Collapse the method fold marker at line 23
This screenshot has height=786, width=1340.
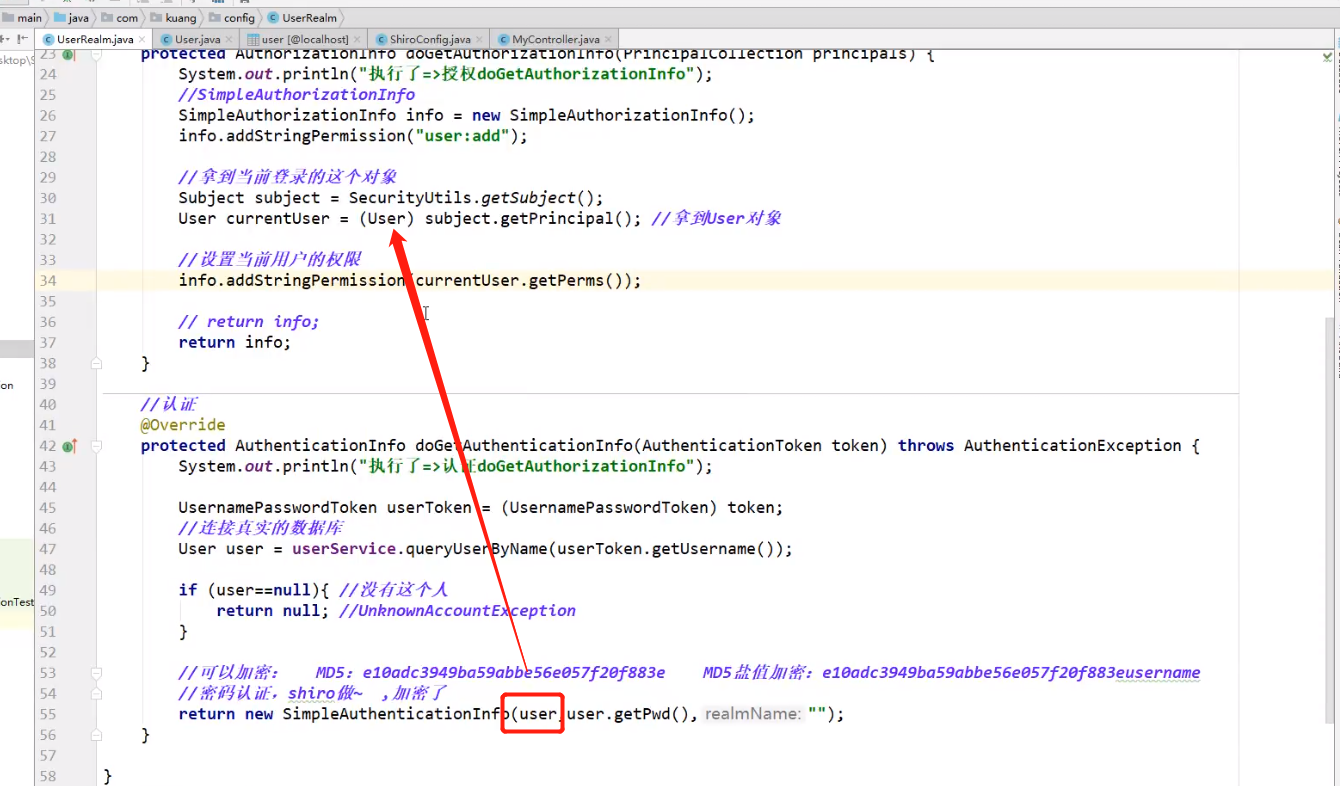coord(96,55)
